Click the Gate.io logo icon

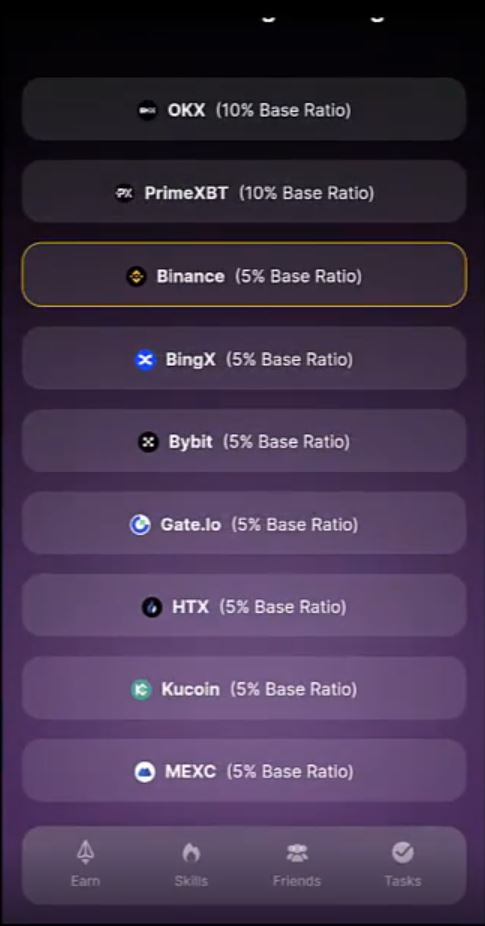point(140,524)
